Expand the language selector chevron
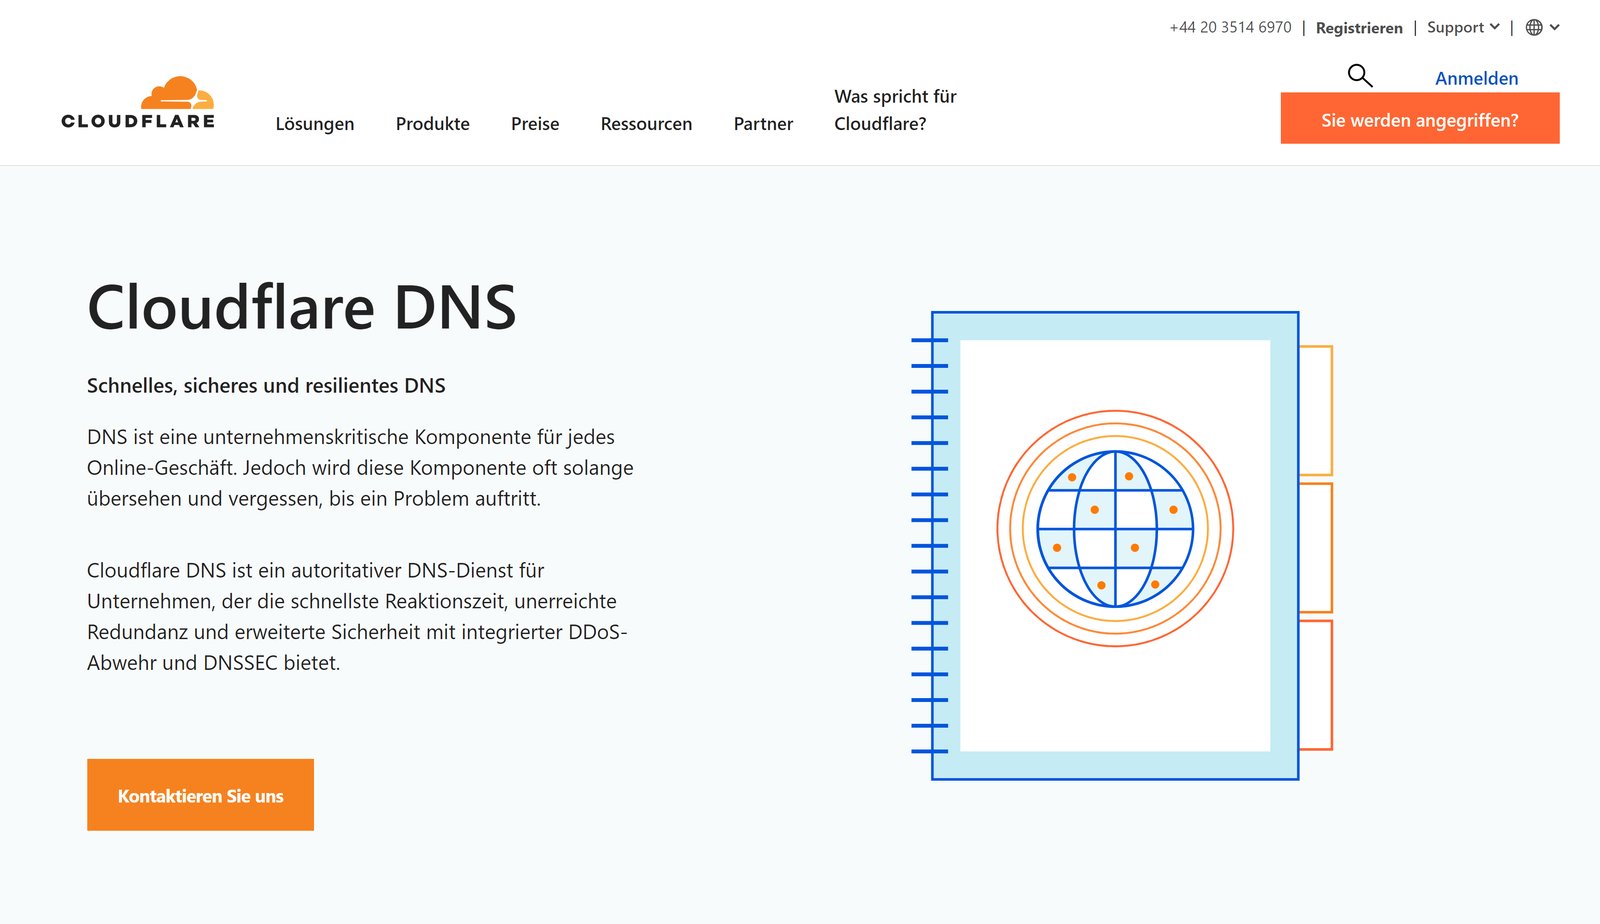Image resolution: width=1600 pixels, height=924 pixels. click(x=1556, y=27)
